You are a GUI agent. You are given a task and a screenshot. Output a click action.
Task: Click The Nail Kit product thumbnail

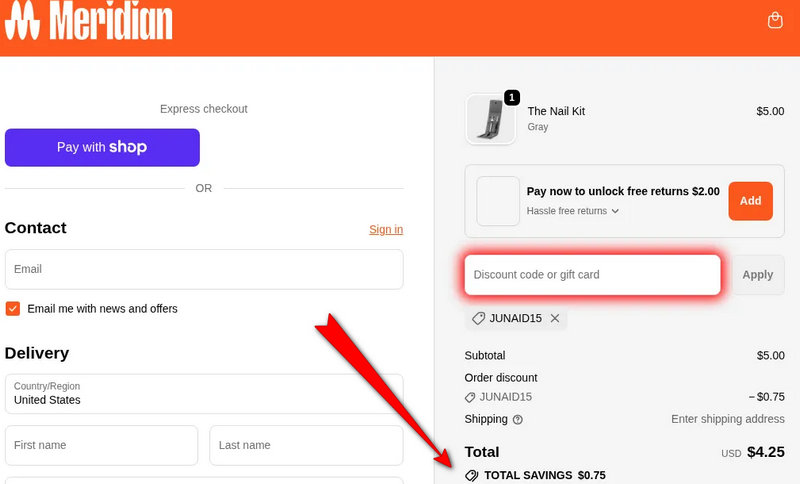pyautogui.click(x=490, y=120)
